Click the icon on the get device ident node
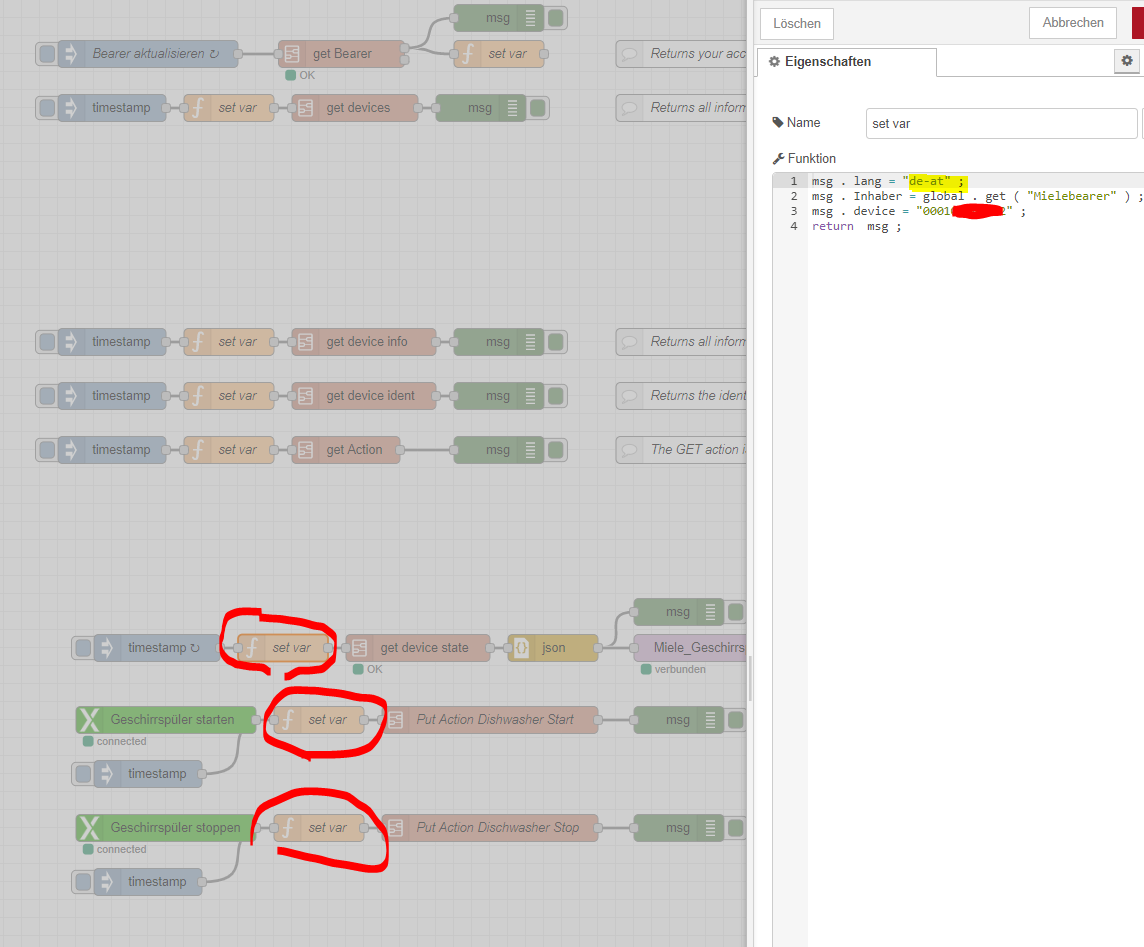This screenshot has height=947, width=1144. (305, 396)
